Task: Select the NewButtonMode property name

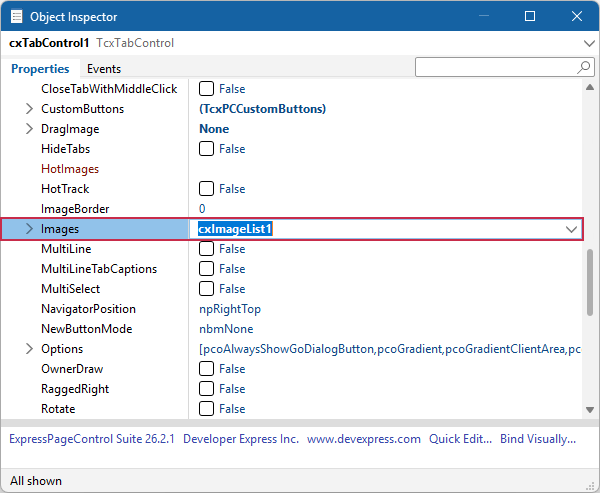Action: (x=86, y=328)
